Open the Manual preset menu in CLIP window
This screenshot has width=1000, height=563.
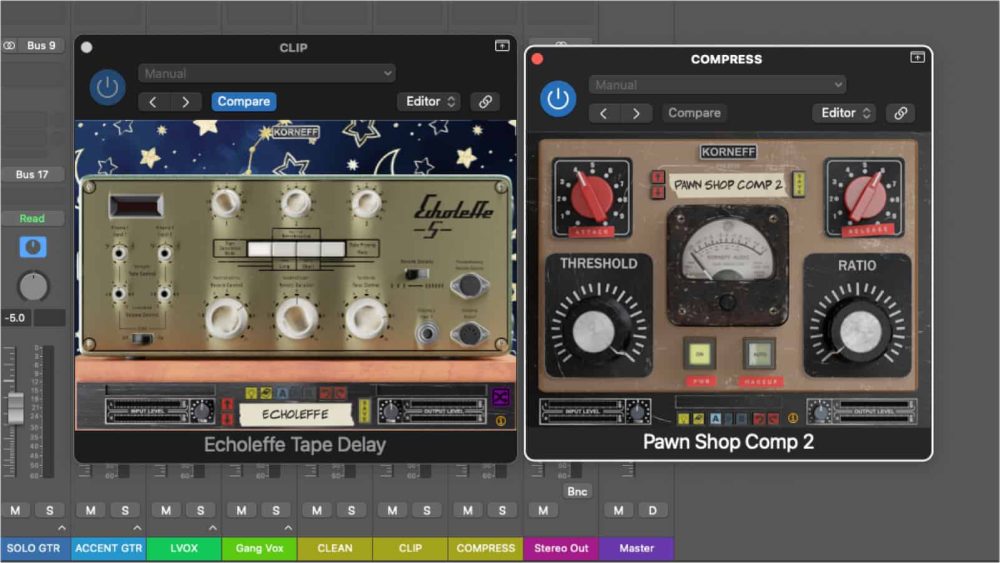click(x=267, y=73)
